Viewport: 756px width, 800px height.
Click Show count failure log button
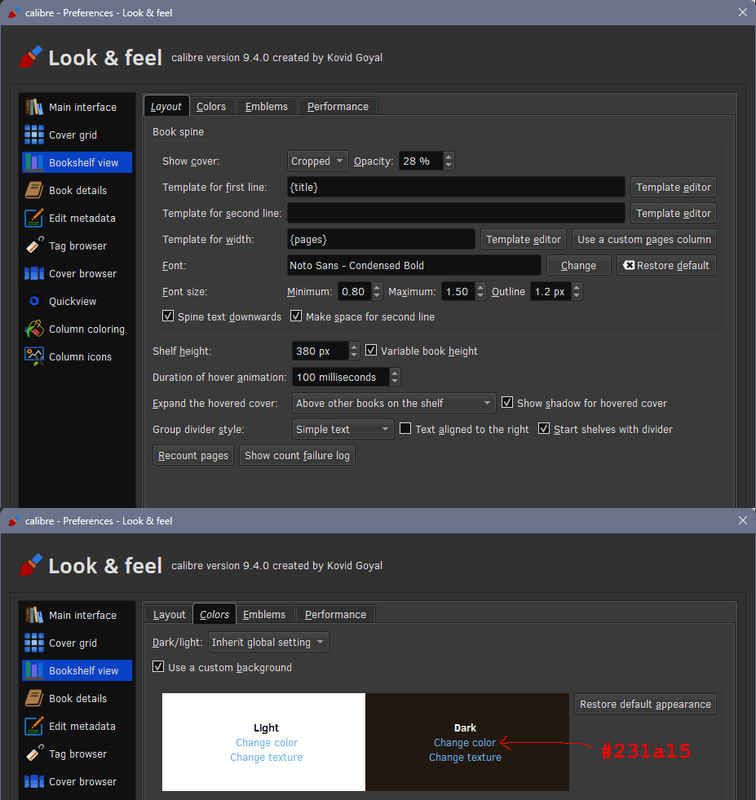point(297,455)
